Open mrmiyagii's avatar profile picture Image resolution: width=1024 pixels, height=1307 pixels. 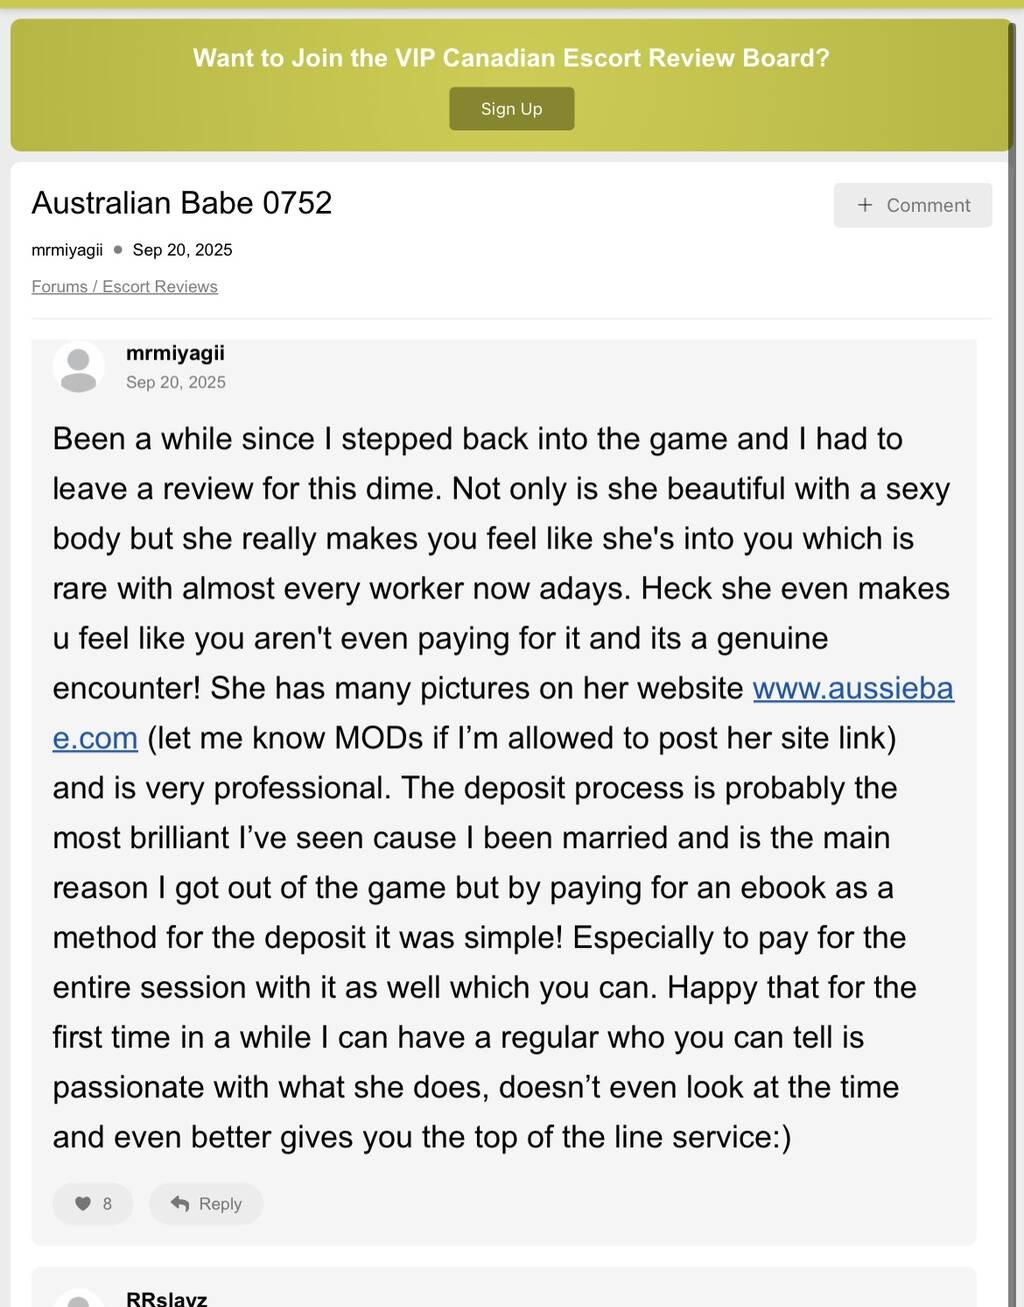click(x=78, y=367)
